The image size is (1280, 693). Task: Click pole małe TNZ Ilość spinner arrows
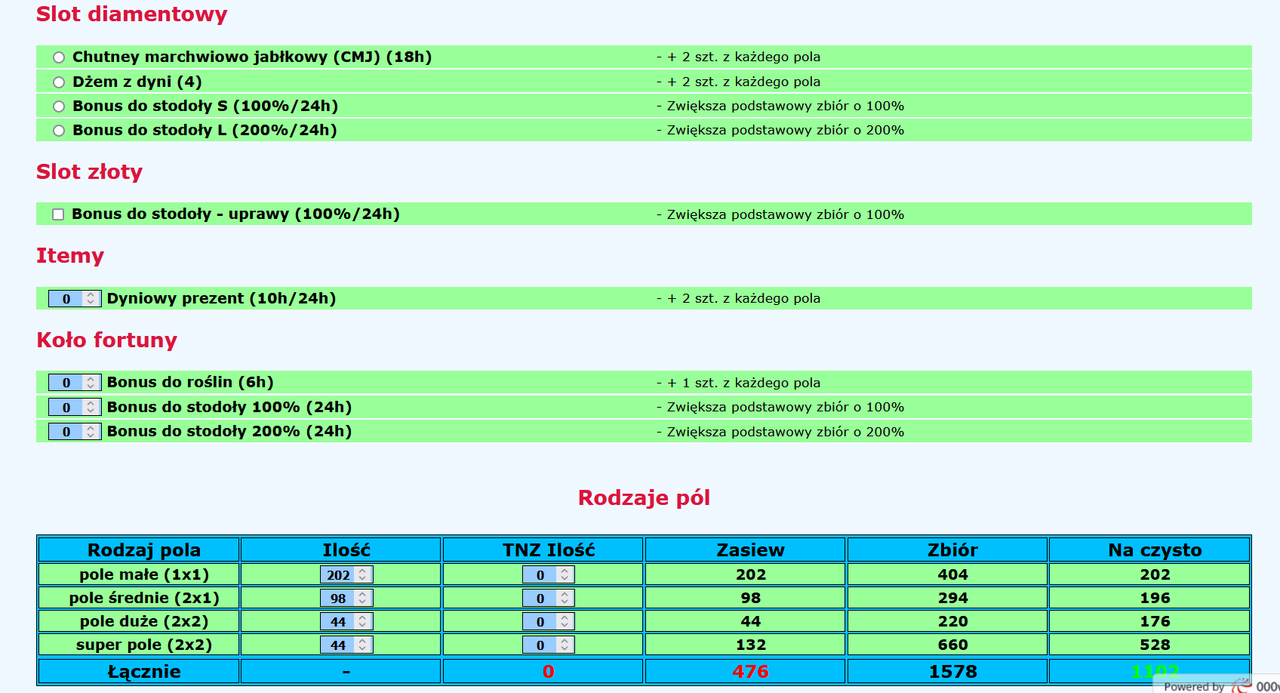(x=565, y=575)
